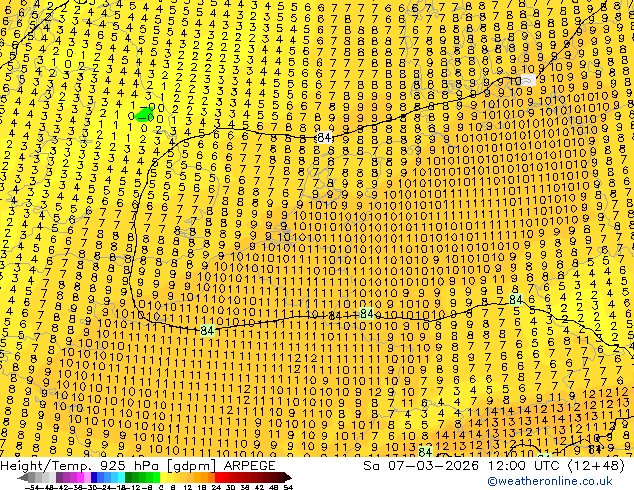The width and height of the screenshot is (634, 490).
Task: Click the magenta legend swatch near -36
Action: (80, 478)
